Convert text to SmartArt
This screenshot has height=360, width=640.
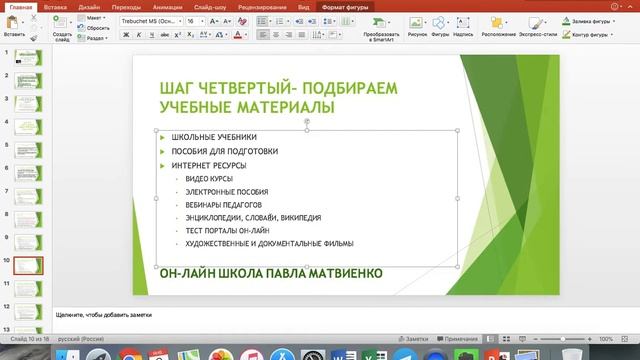381,29
